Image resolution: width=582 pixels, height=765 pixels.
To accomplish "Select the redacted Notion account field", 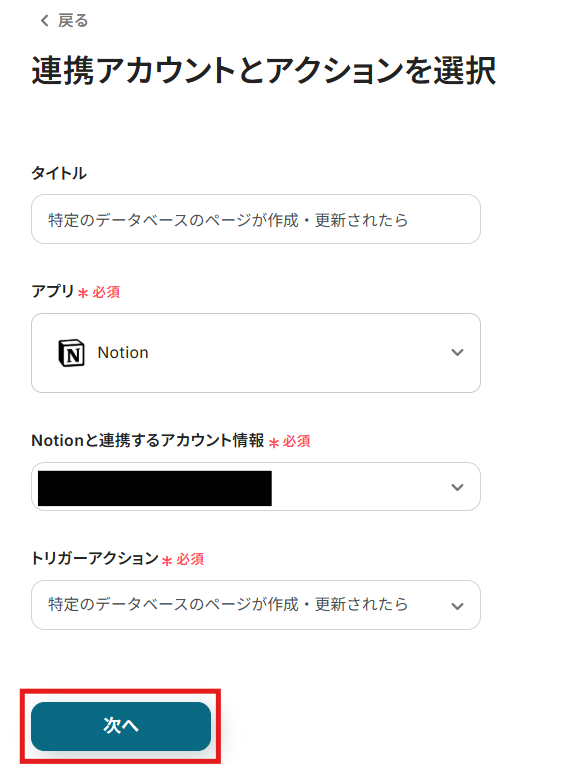I will coord(155,488).
